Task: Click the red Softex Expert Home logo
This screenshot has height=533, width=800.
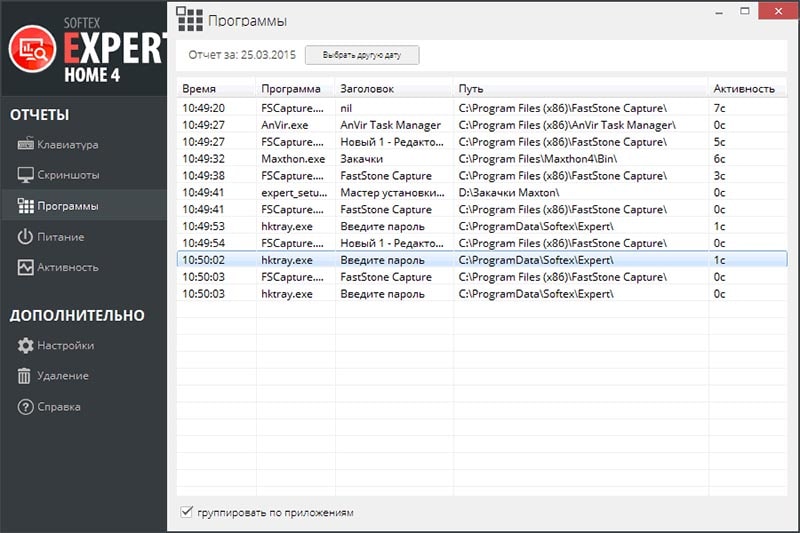Action: (x=32, y=49)
